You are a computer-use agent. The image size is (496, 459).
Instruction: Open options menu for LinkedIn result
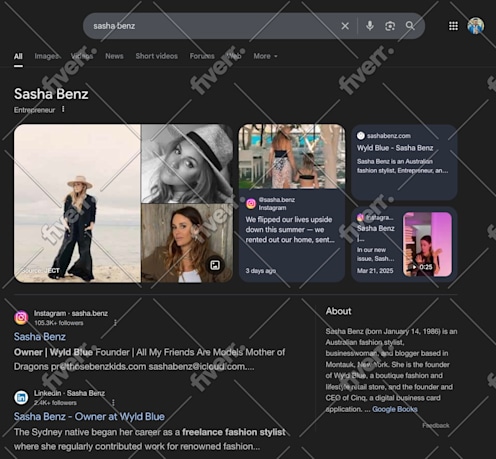coord(113,403)
